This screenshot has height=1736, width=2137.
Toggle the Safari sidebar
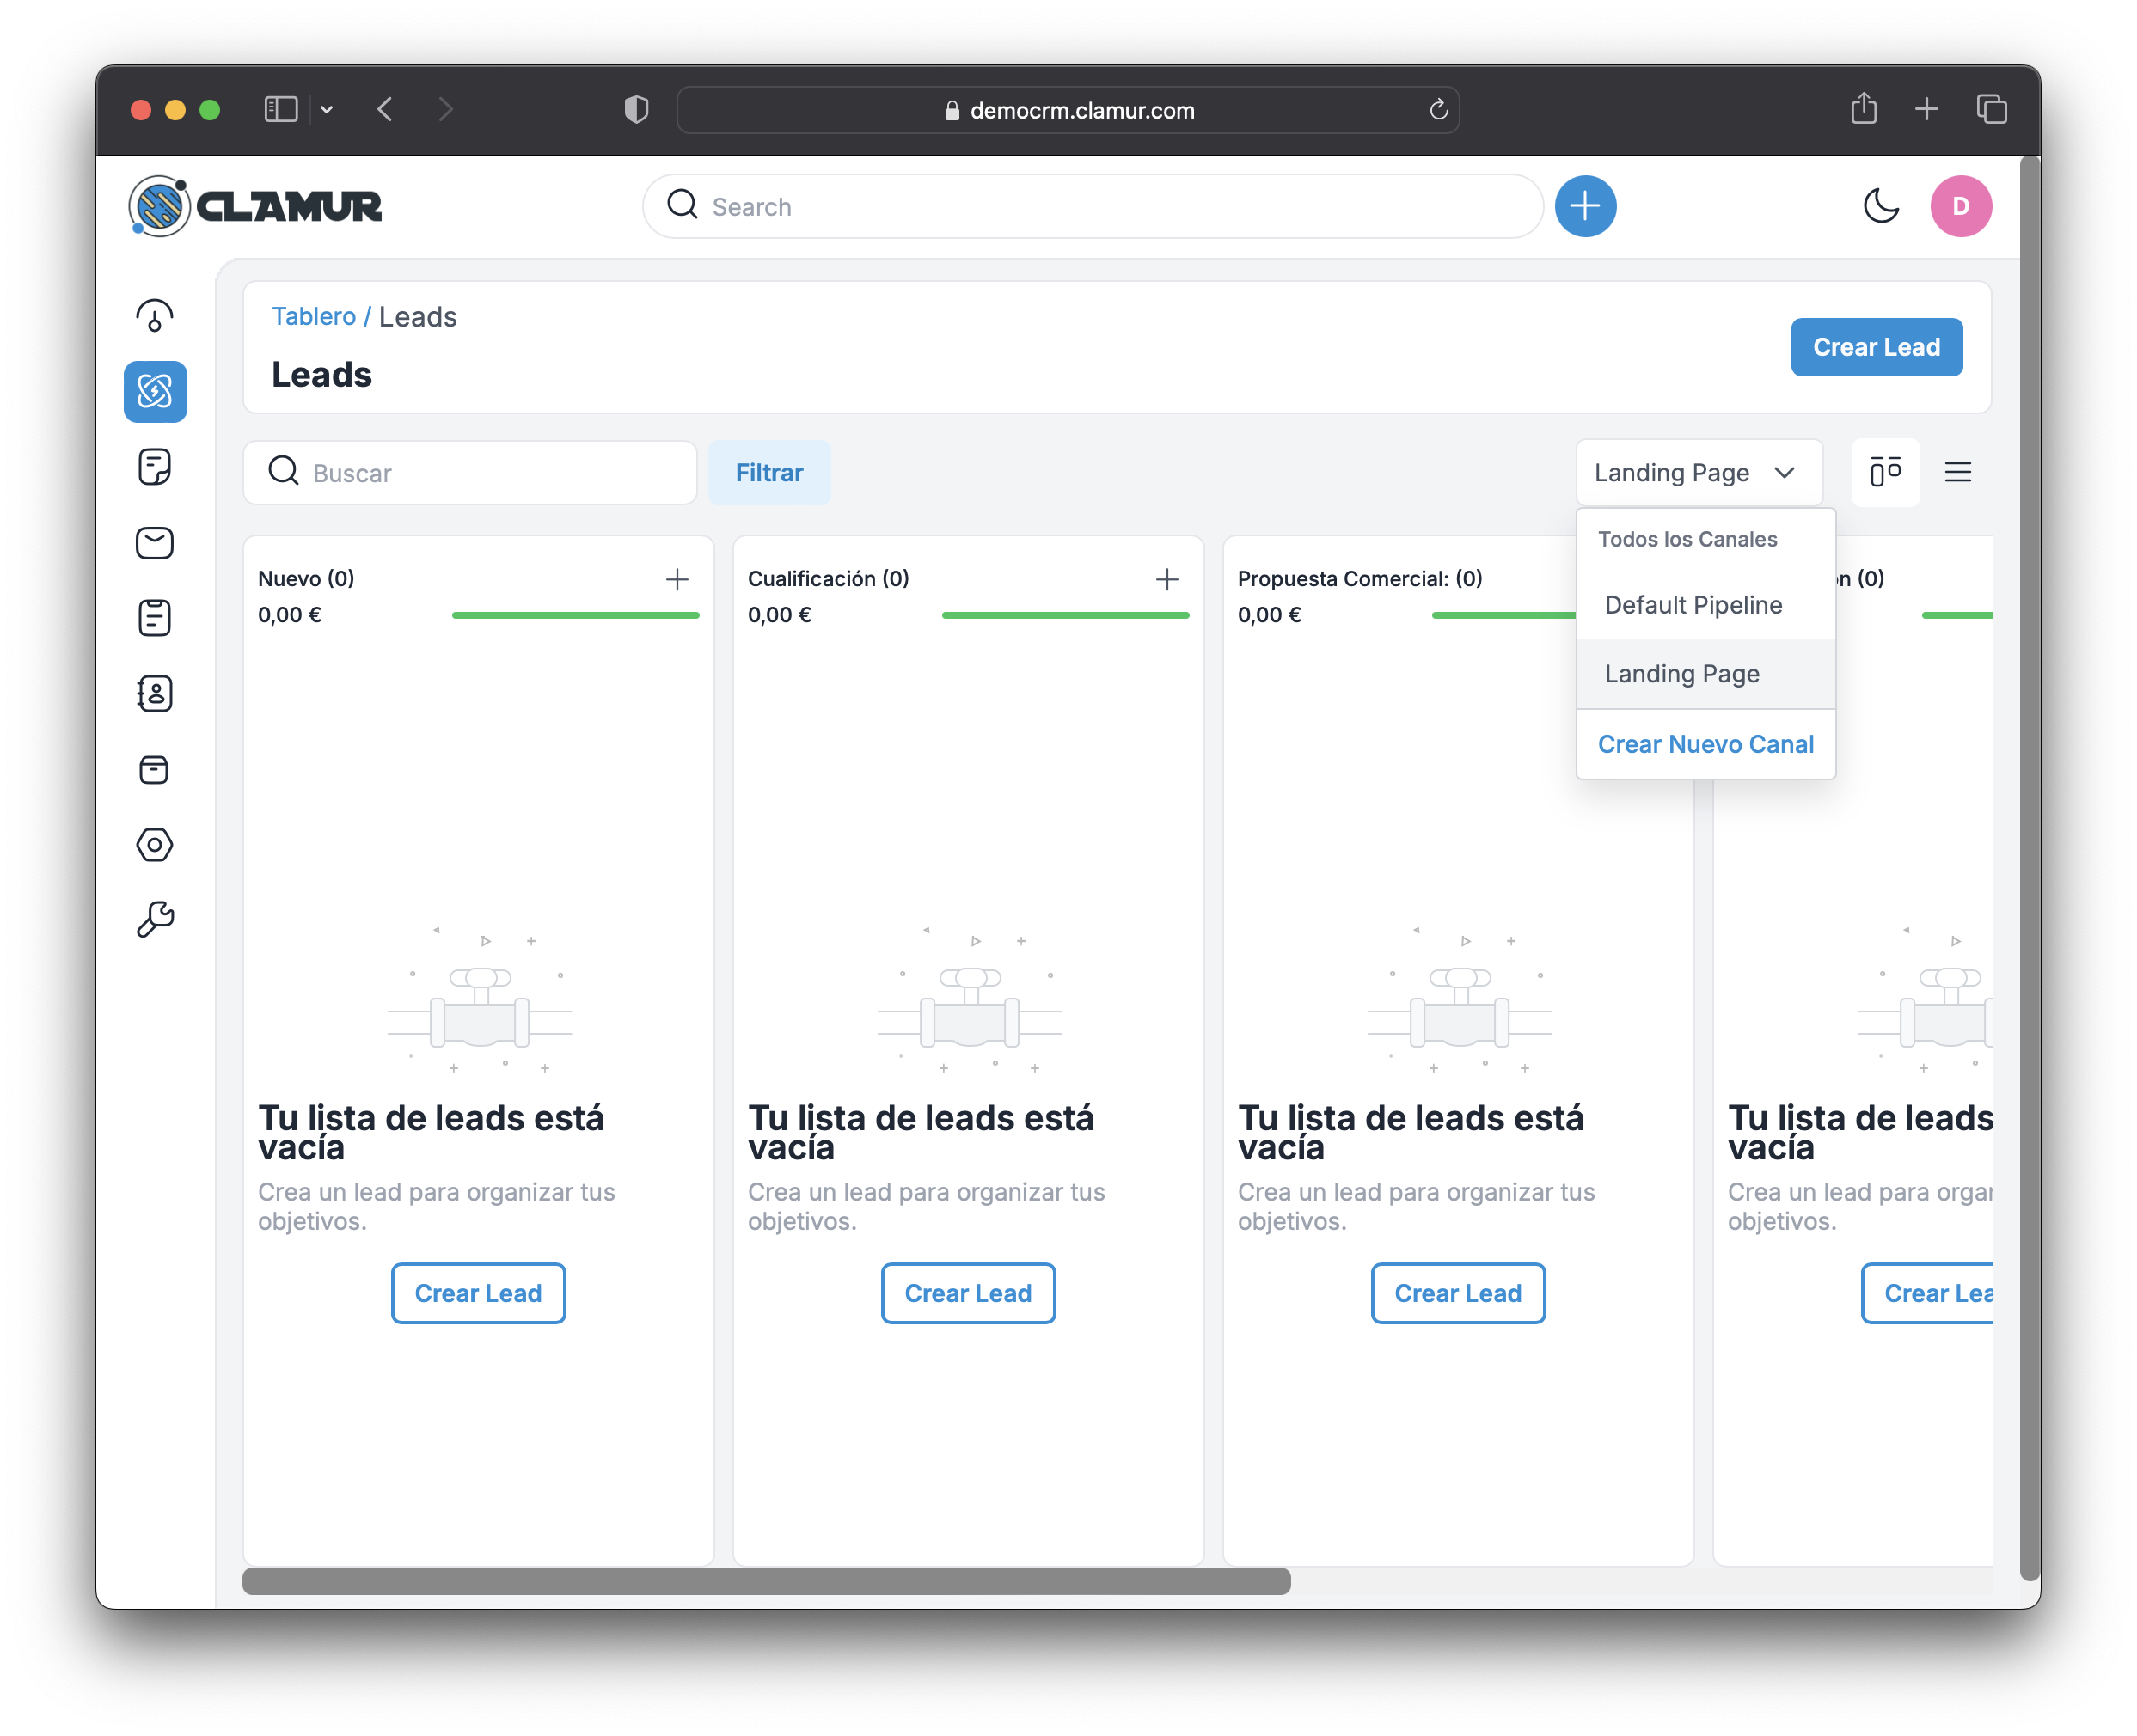point(281,108)
